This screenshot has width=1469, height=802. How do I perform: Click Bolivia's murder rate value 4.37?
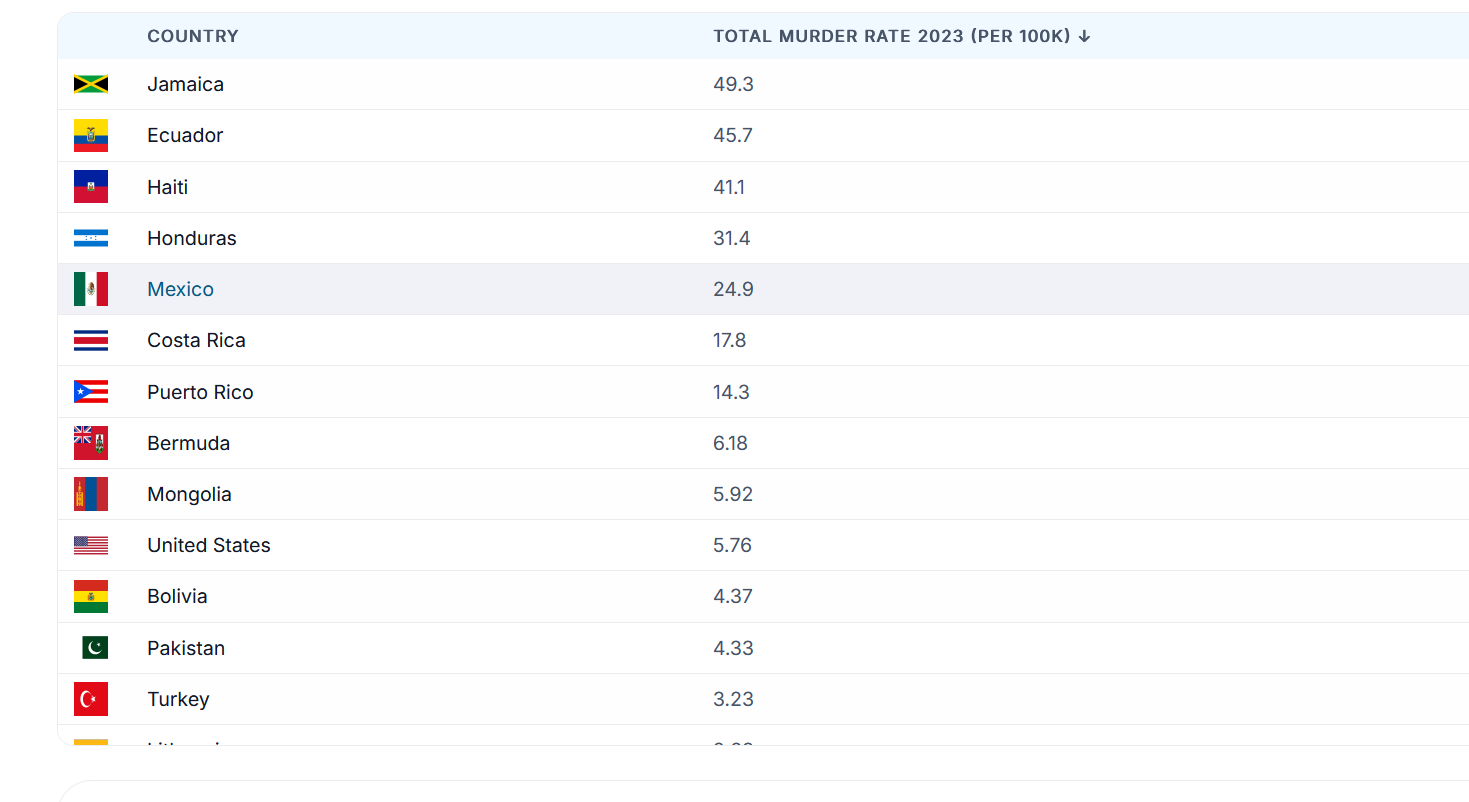733,596
